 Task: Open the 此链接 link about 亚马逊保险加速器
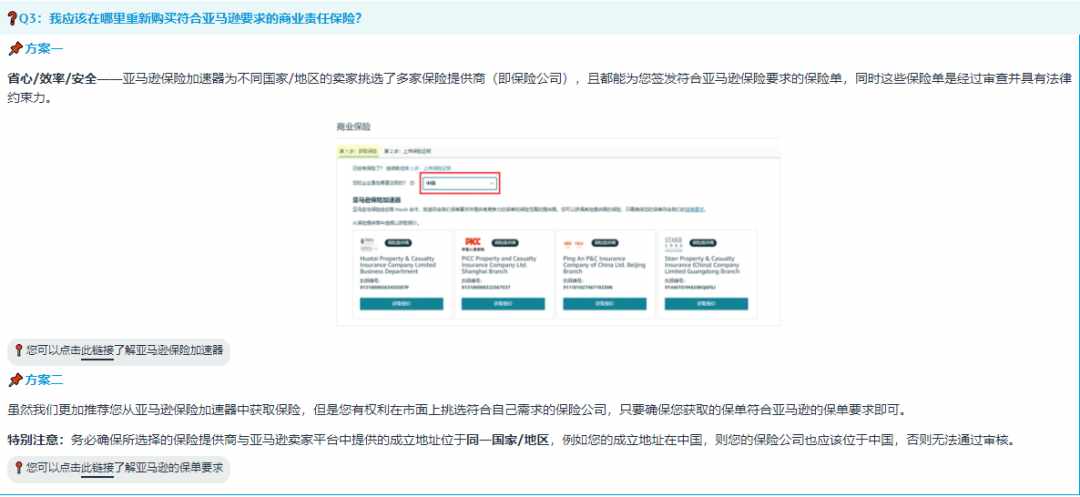(x=97, y=350)
